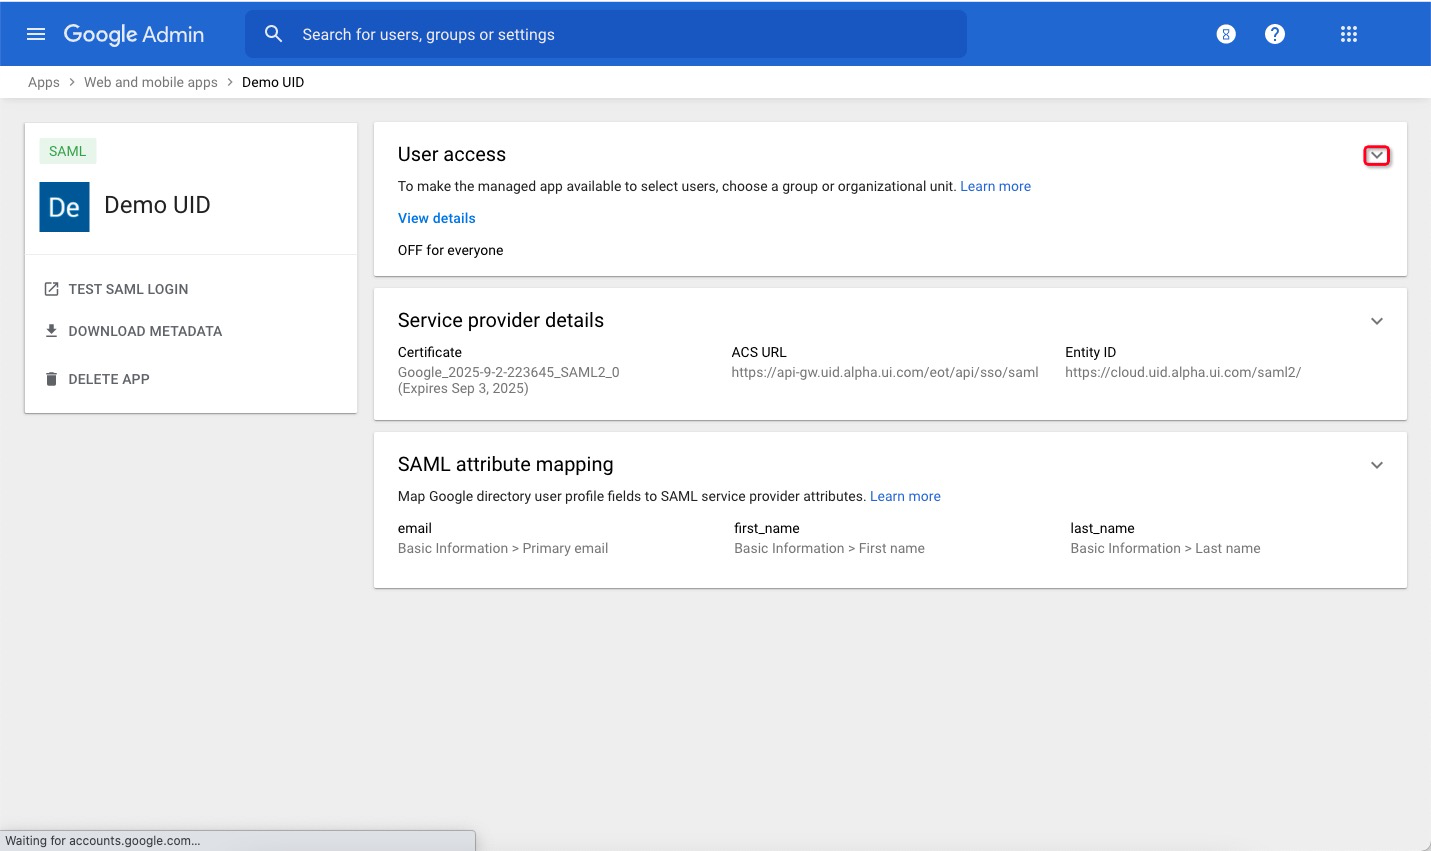Image resolution: width=1431 pixels, height=851 pixels.
Task: Open the Google apps grid
Action: click(x=1349, y=34)
